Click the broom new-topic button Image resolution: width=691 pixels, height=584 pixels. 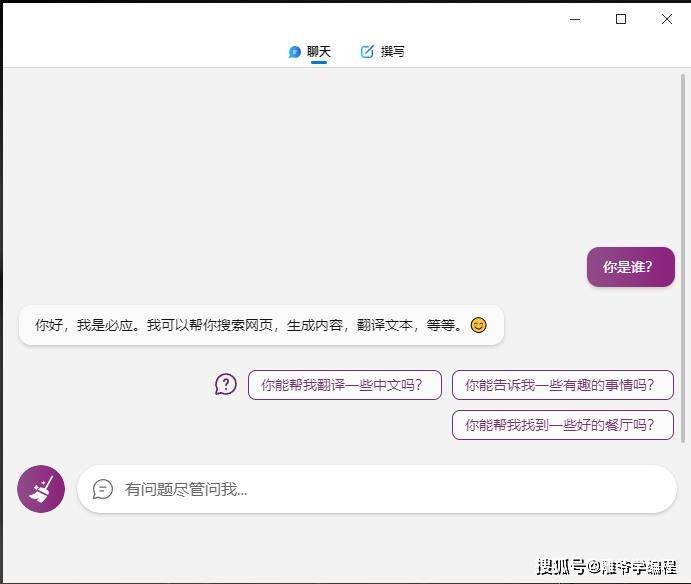pos(41,489)
